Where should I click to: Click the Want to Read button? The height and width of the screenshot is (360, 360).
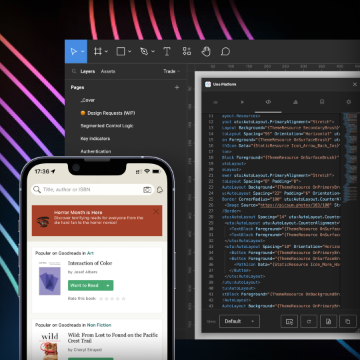pyautogui.click(x=85, y=286)
